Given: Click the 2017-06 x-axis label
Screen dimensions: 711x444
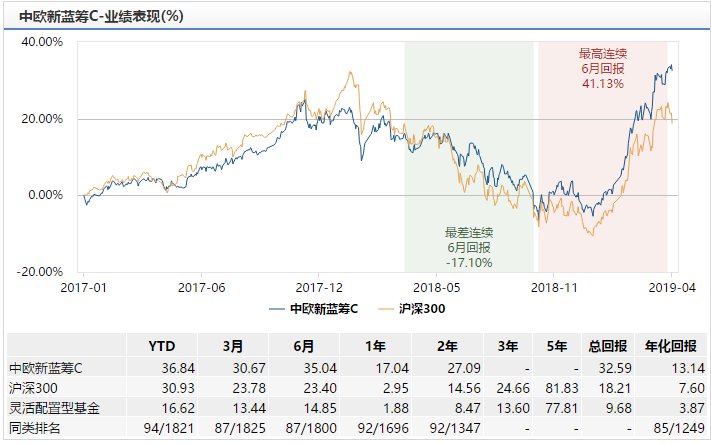Looking at the screenshot, I should (201, 288).
